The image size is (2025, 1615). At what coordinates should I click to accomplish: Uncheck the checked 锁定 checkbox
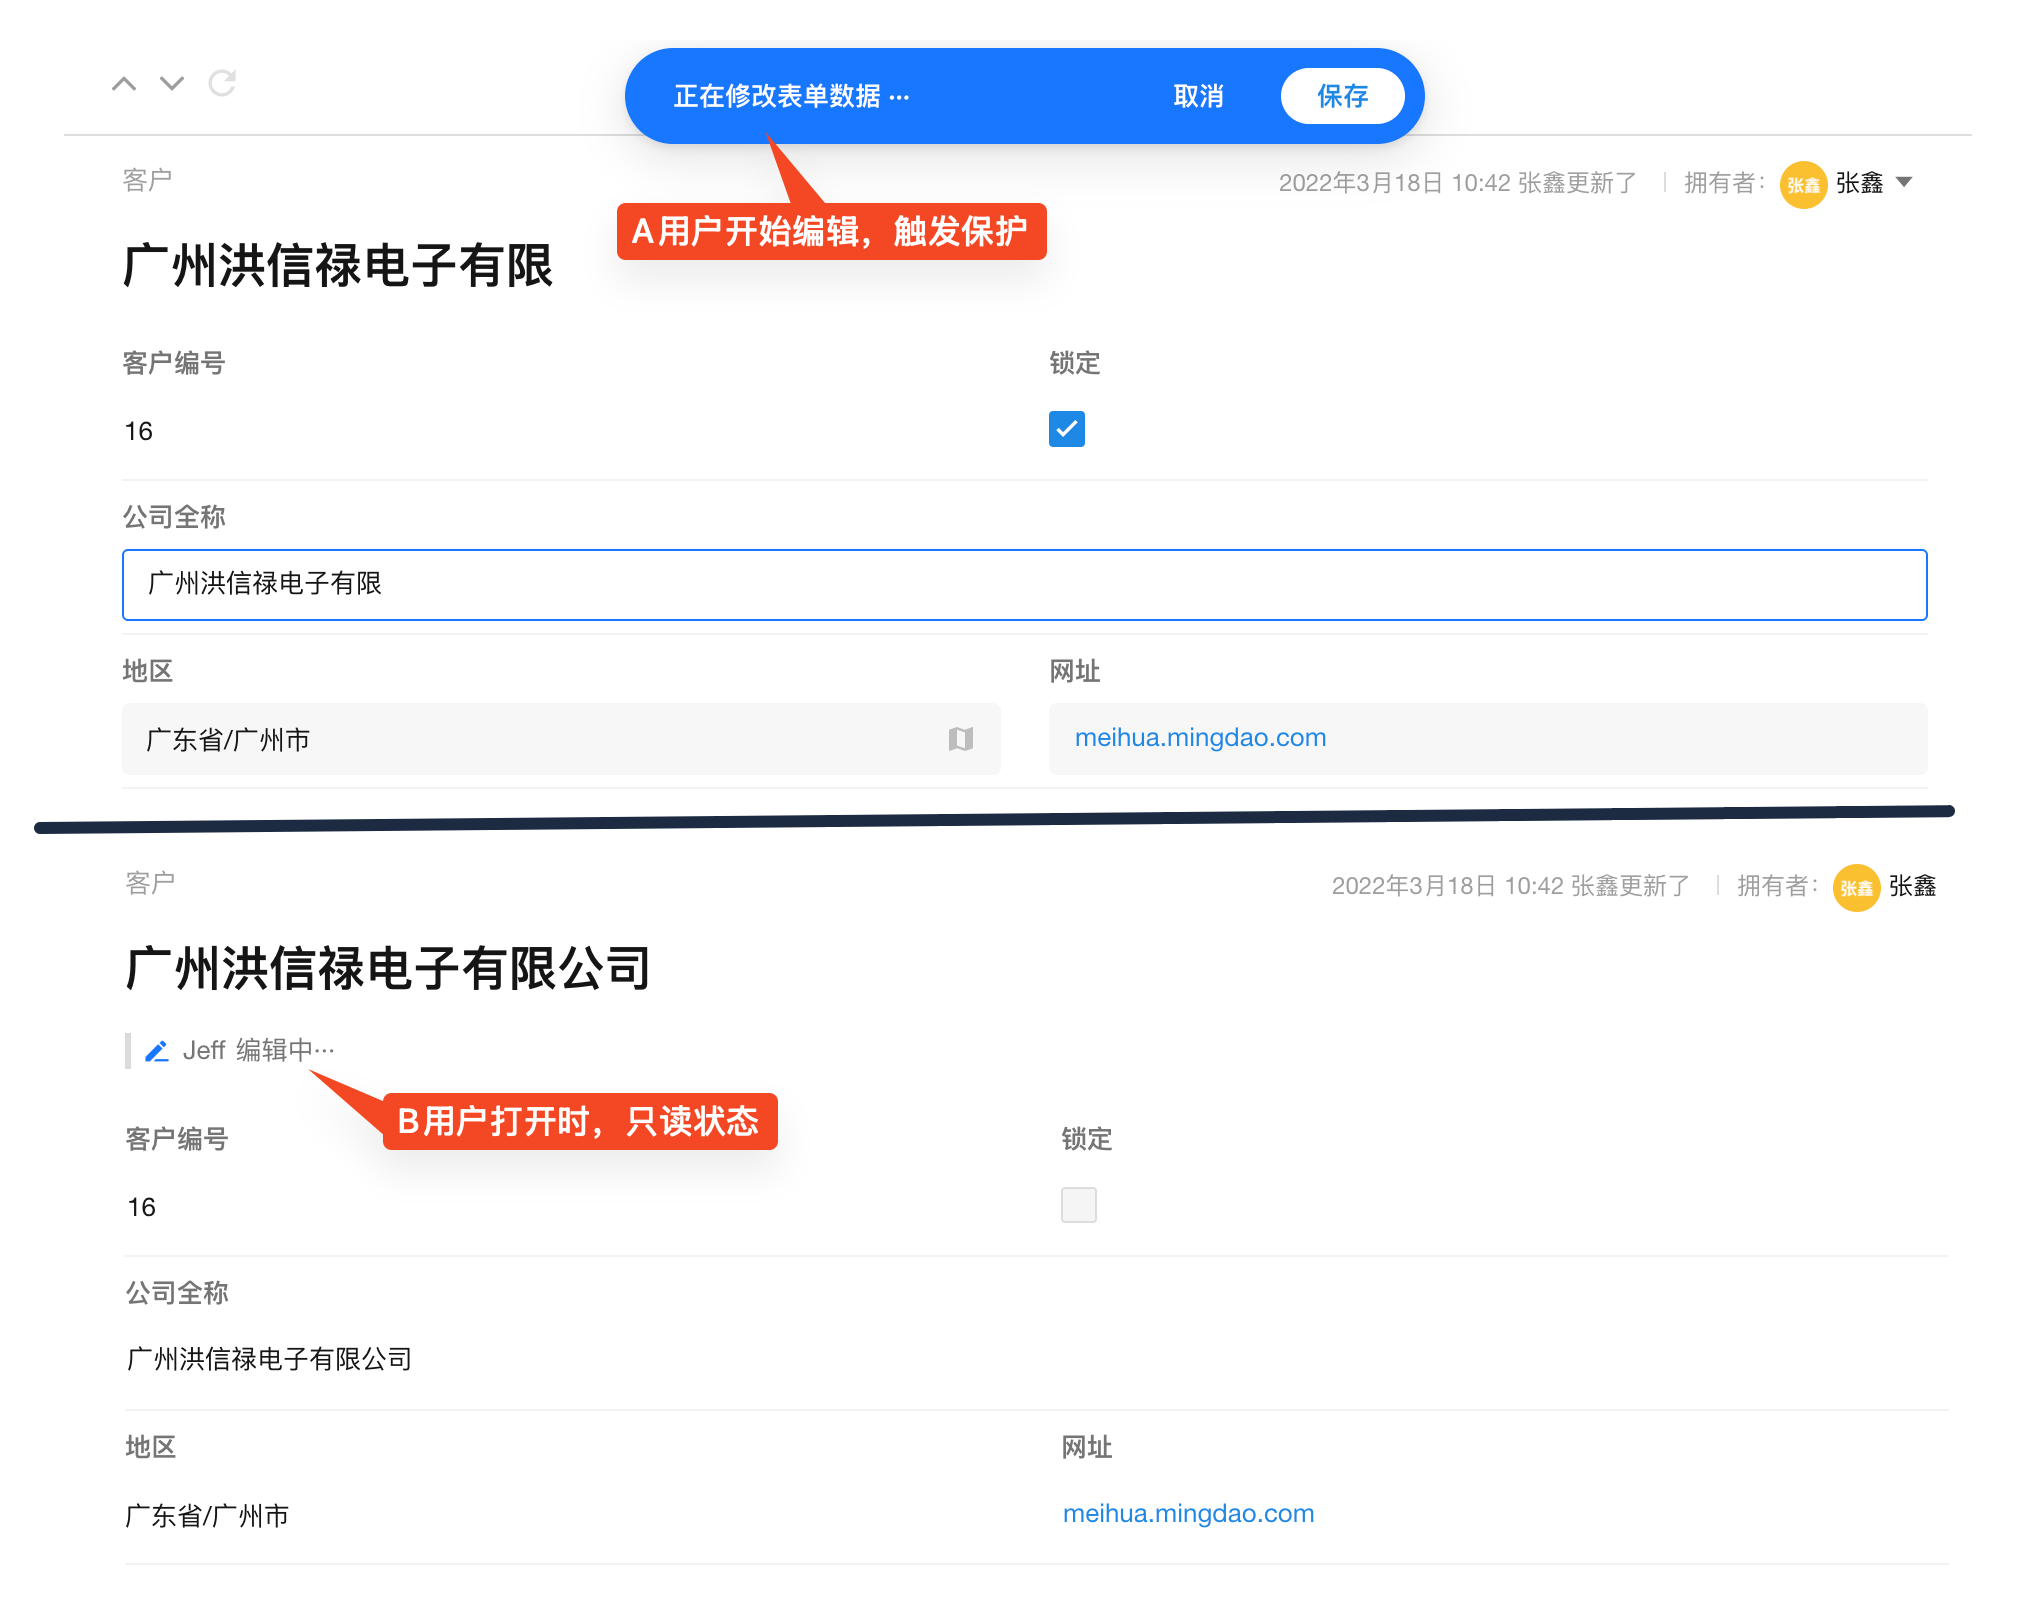(1066, 429)
